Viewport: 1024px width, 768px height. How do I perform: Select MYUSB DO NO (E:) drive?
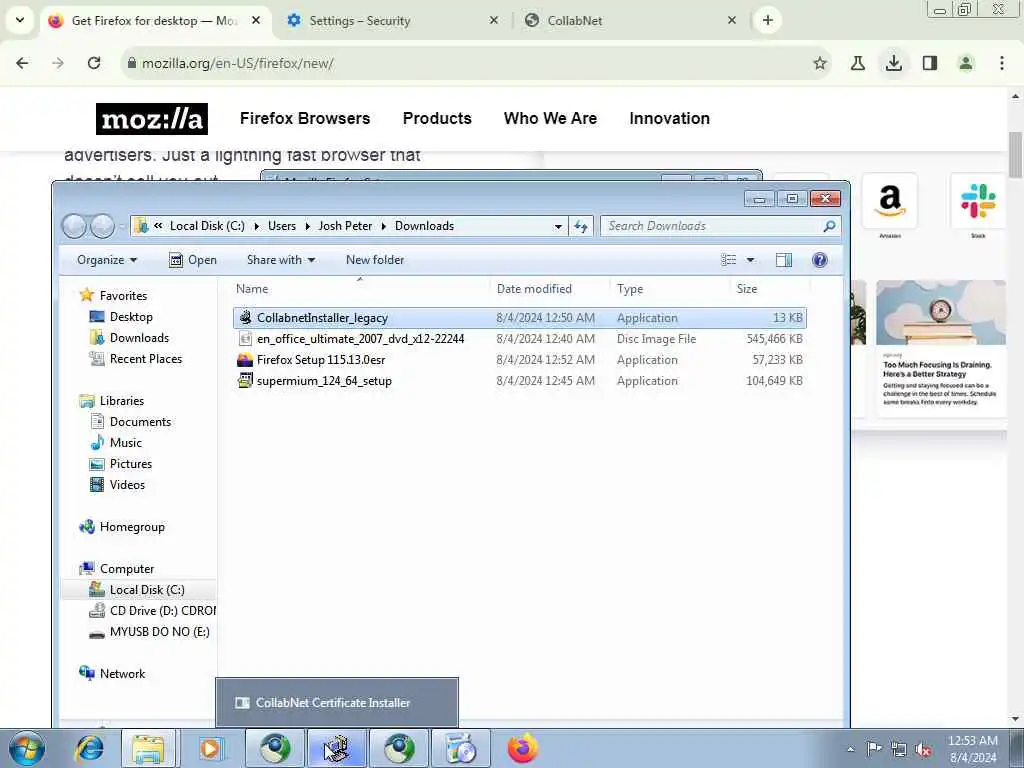pos(159,632)
